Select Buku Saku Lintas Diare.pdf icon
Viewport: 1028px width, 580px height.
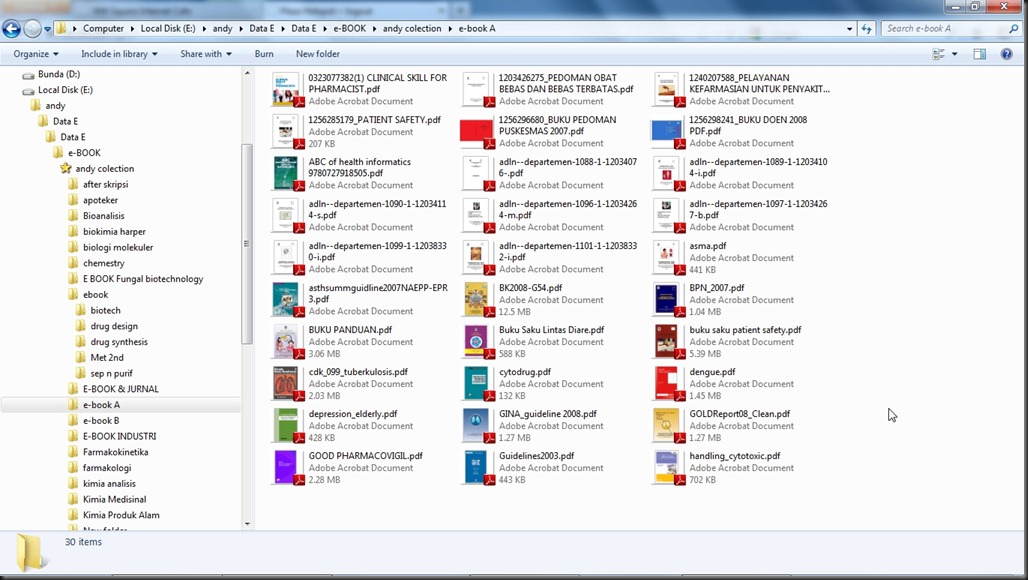477,341
